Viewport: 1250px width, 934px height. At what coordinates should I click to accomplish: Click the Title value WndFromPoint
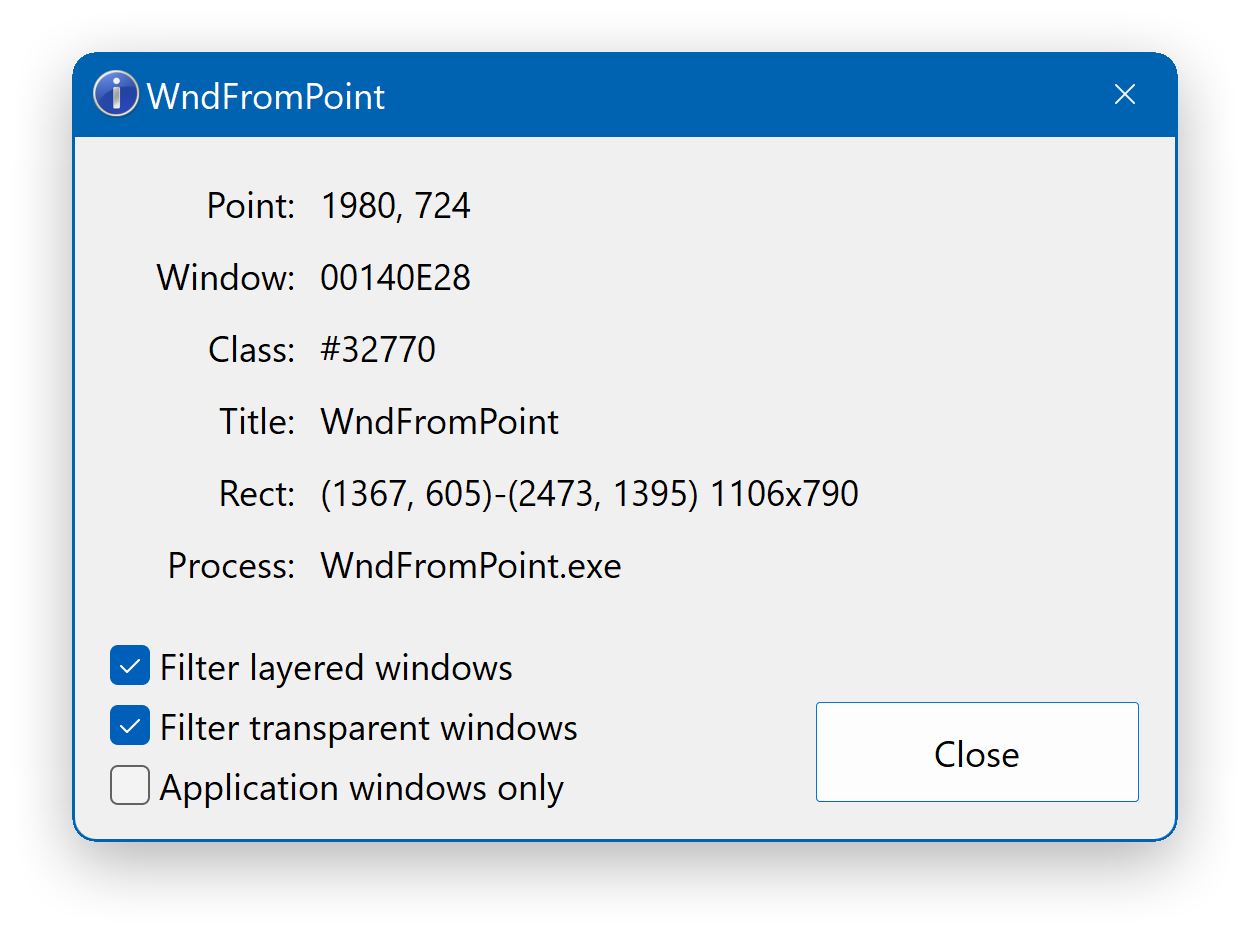pos(439,422)
